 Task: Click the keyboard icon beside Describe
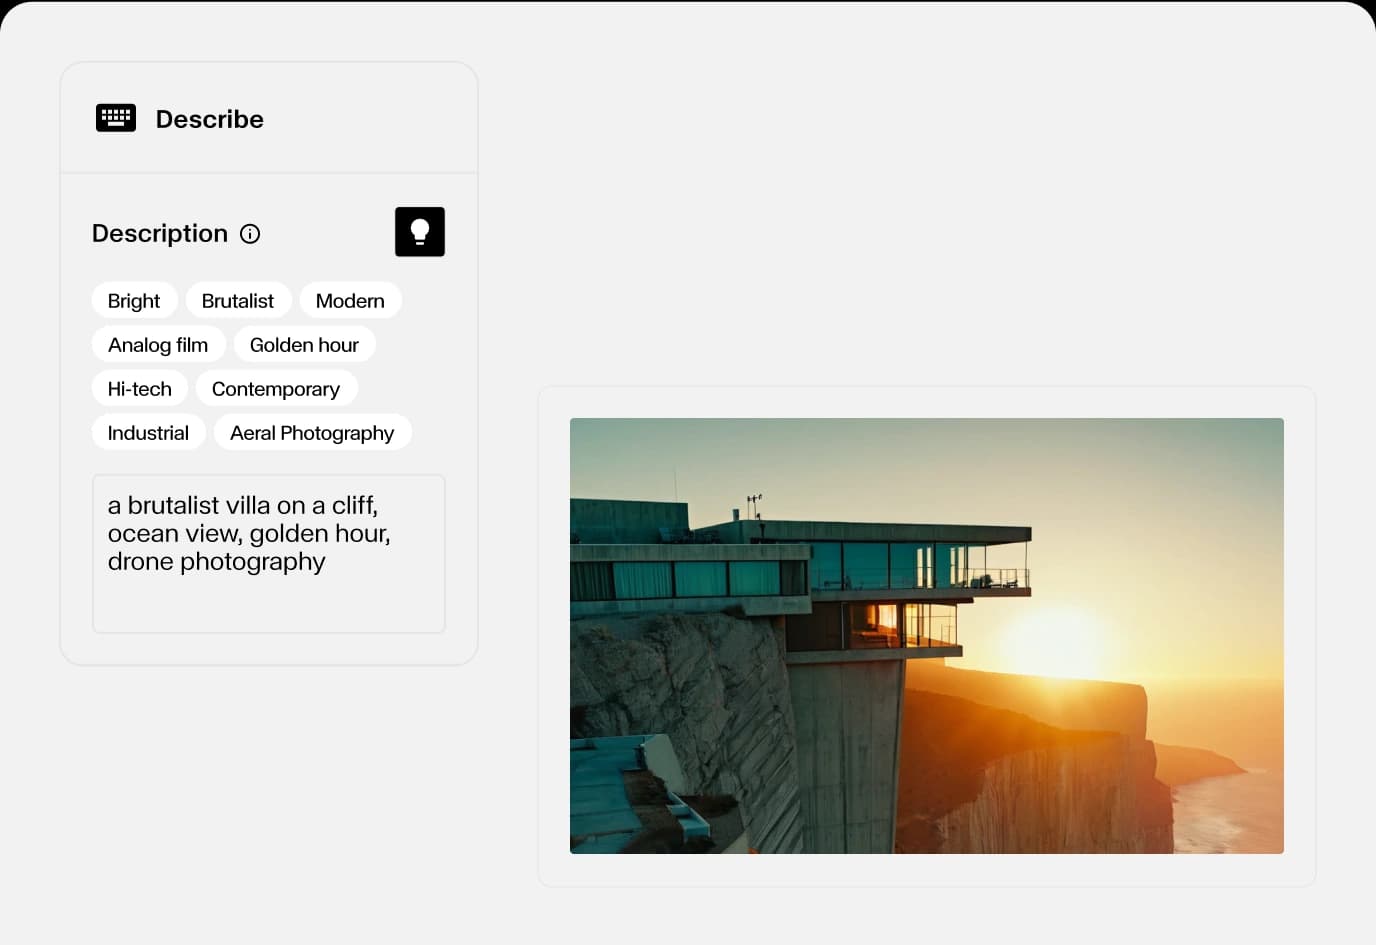[116, 118]
